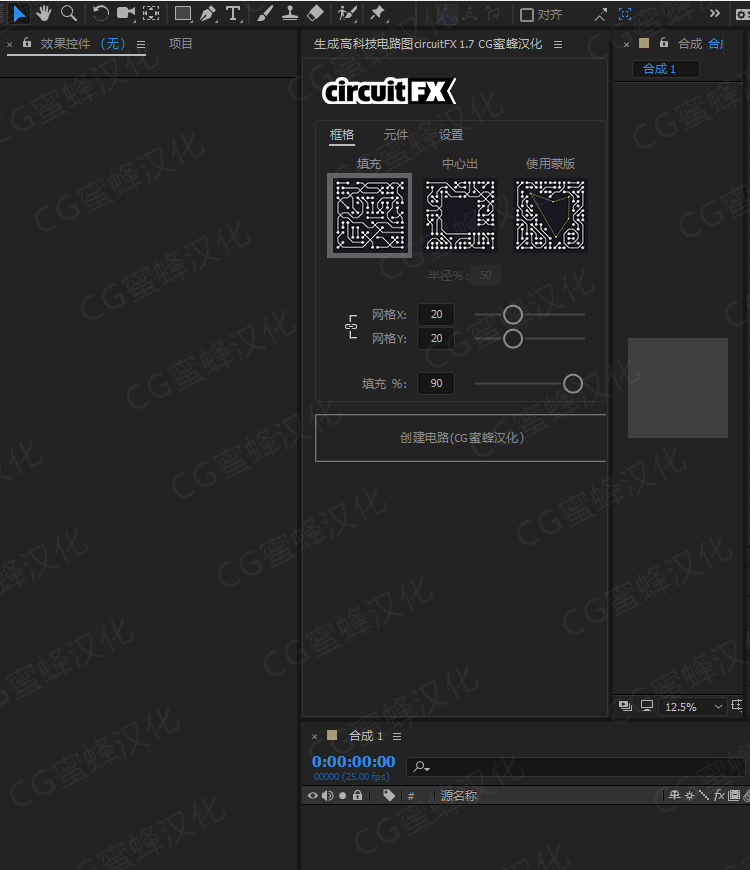Select the 合成 1 viewer tab

point(665,69)
